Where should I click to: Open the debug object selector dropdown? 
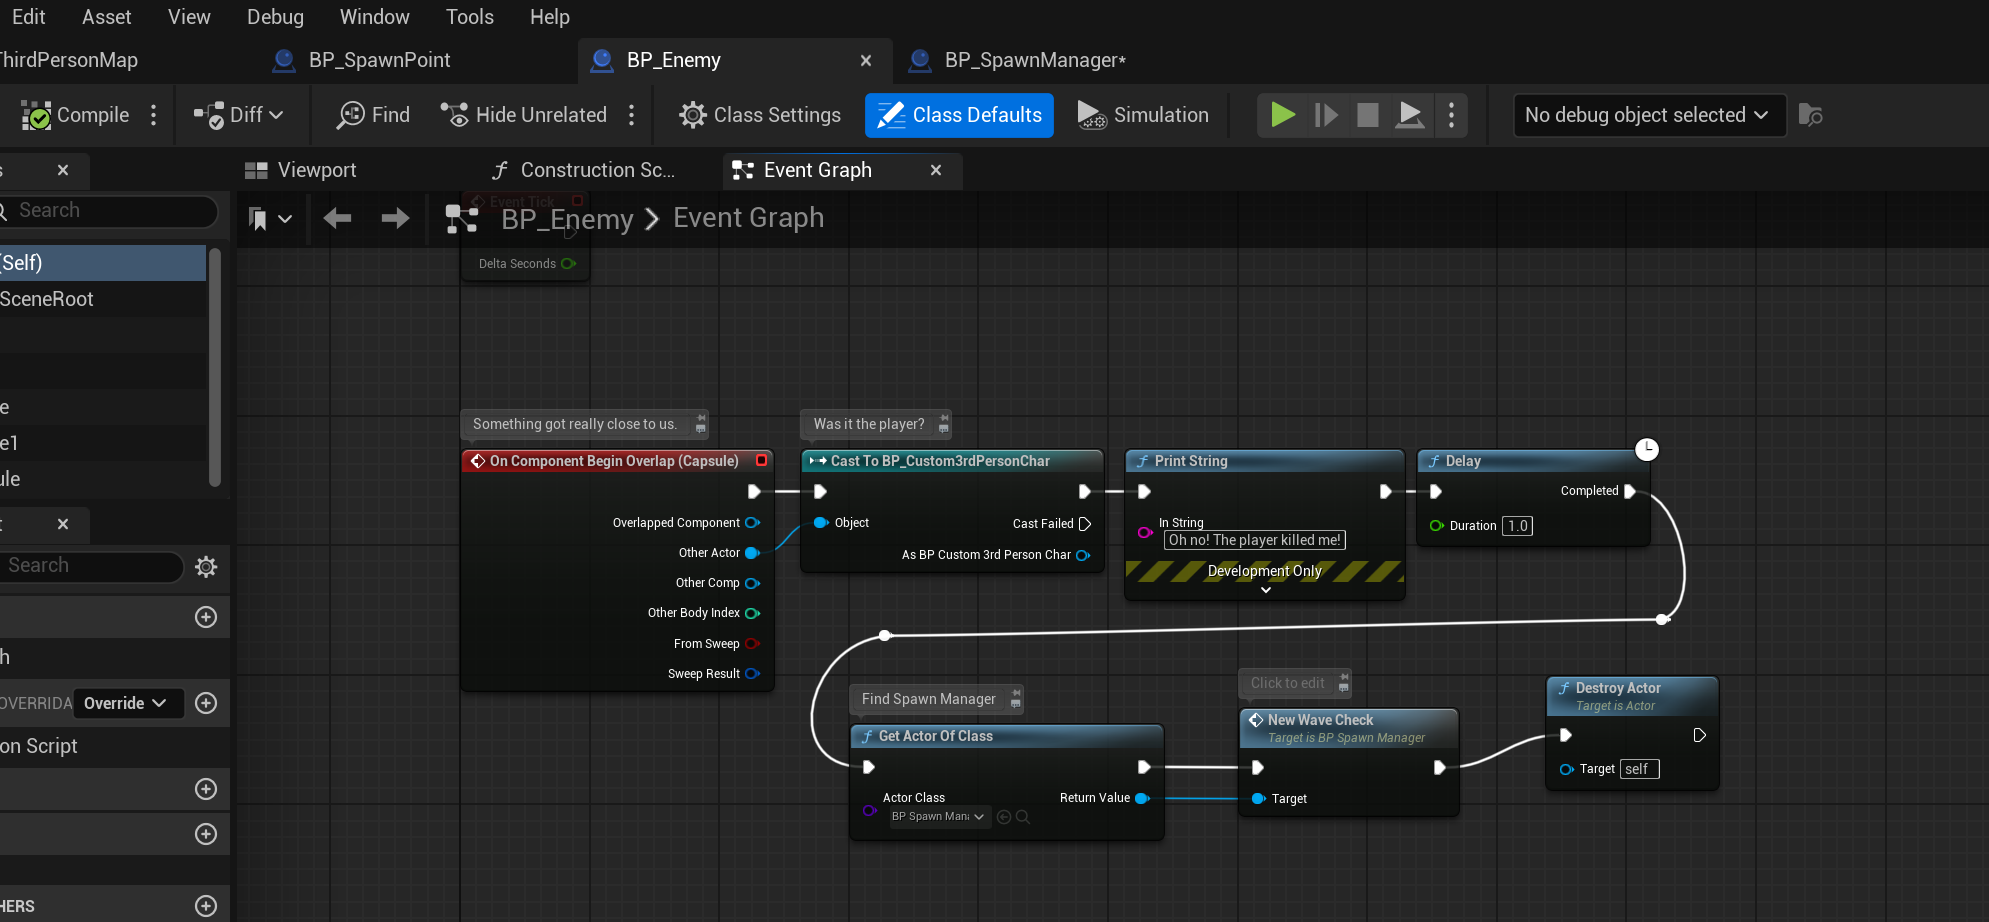(x=1649, y=115)
